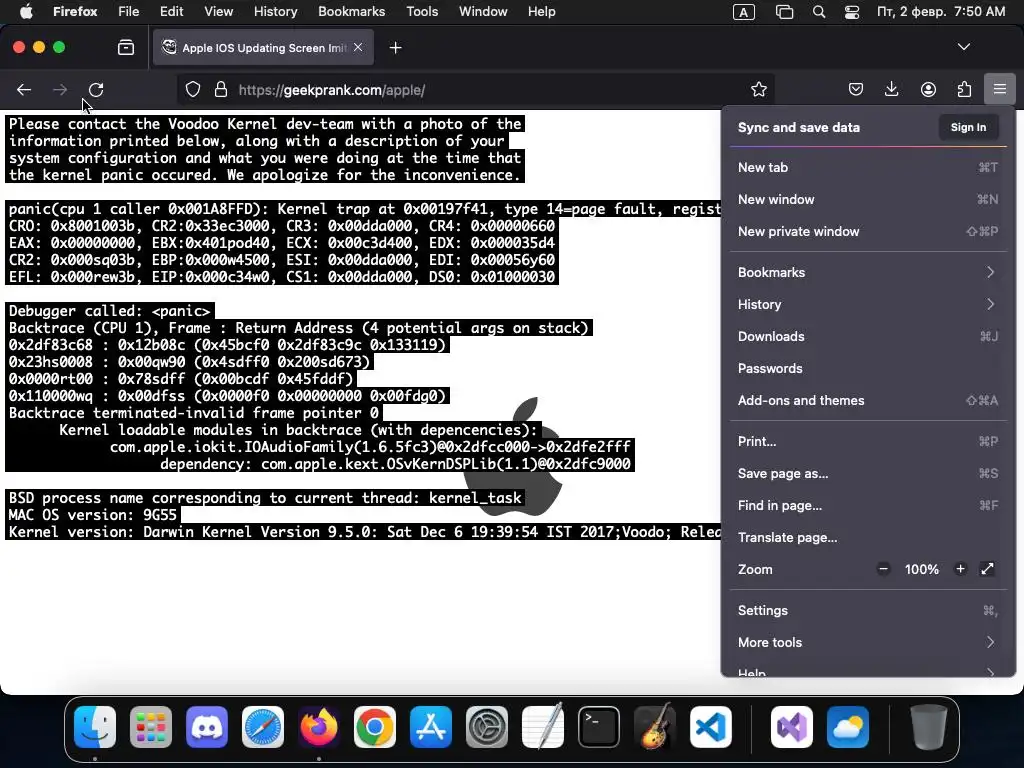The width and height of the screenshot is (1024, 768).
Task: Expand the More tools submenu
Action: (868, 643)
